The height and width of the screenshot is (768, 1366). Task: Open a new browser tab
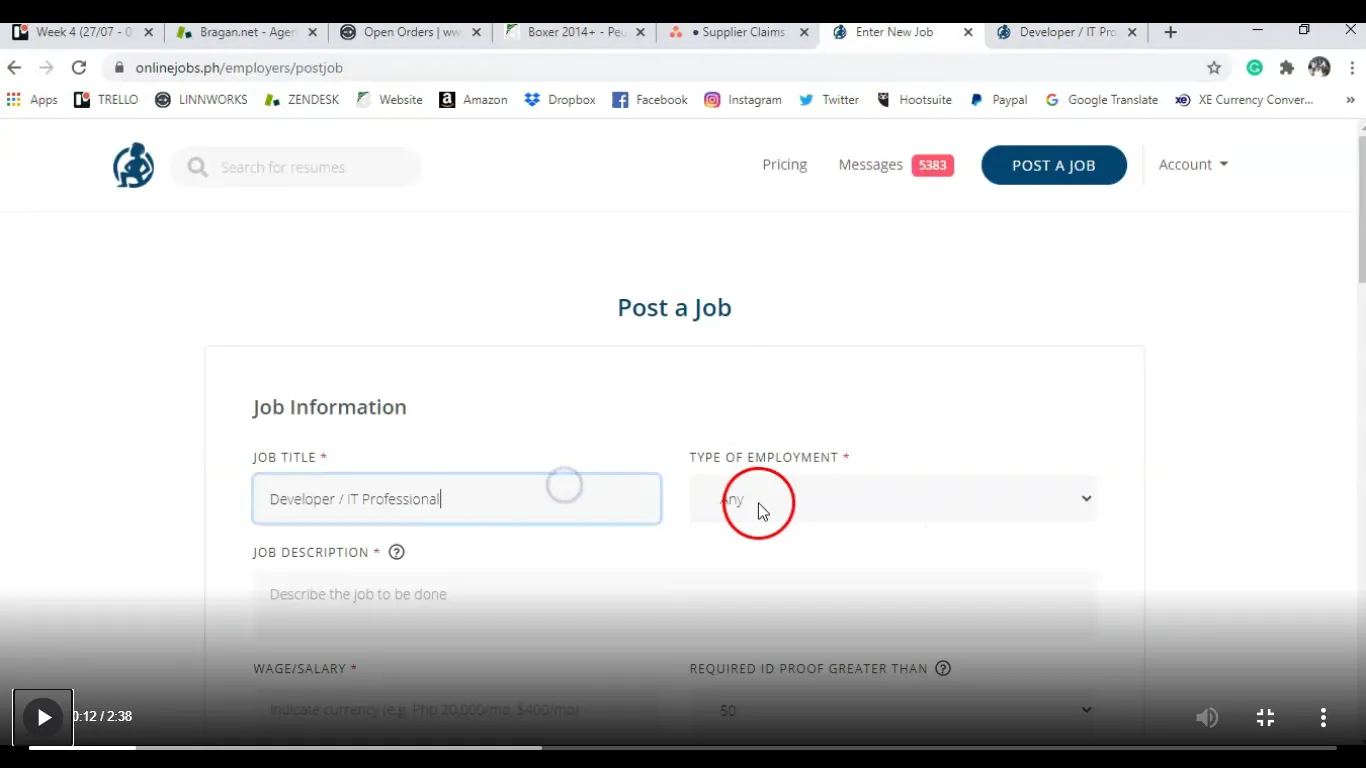[1170, 32]
